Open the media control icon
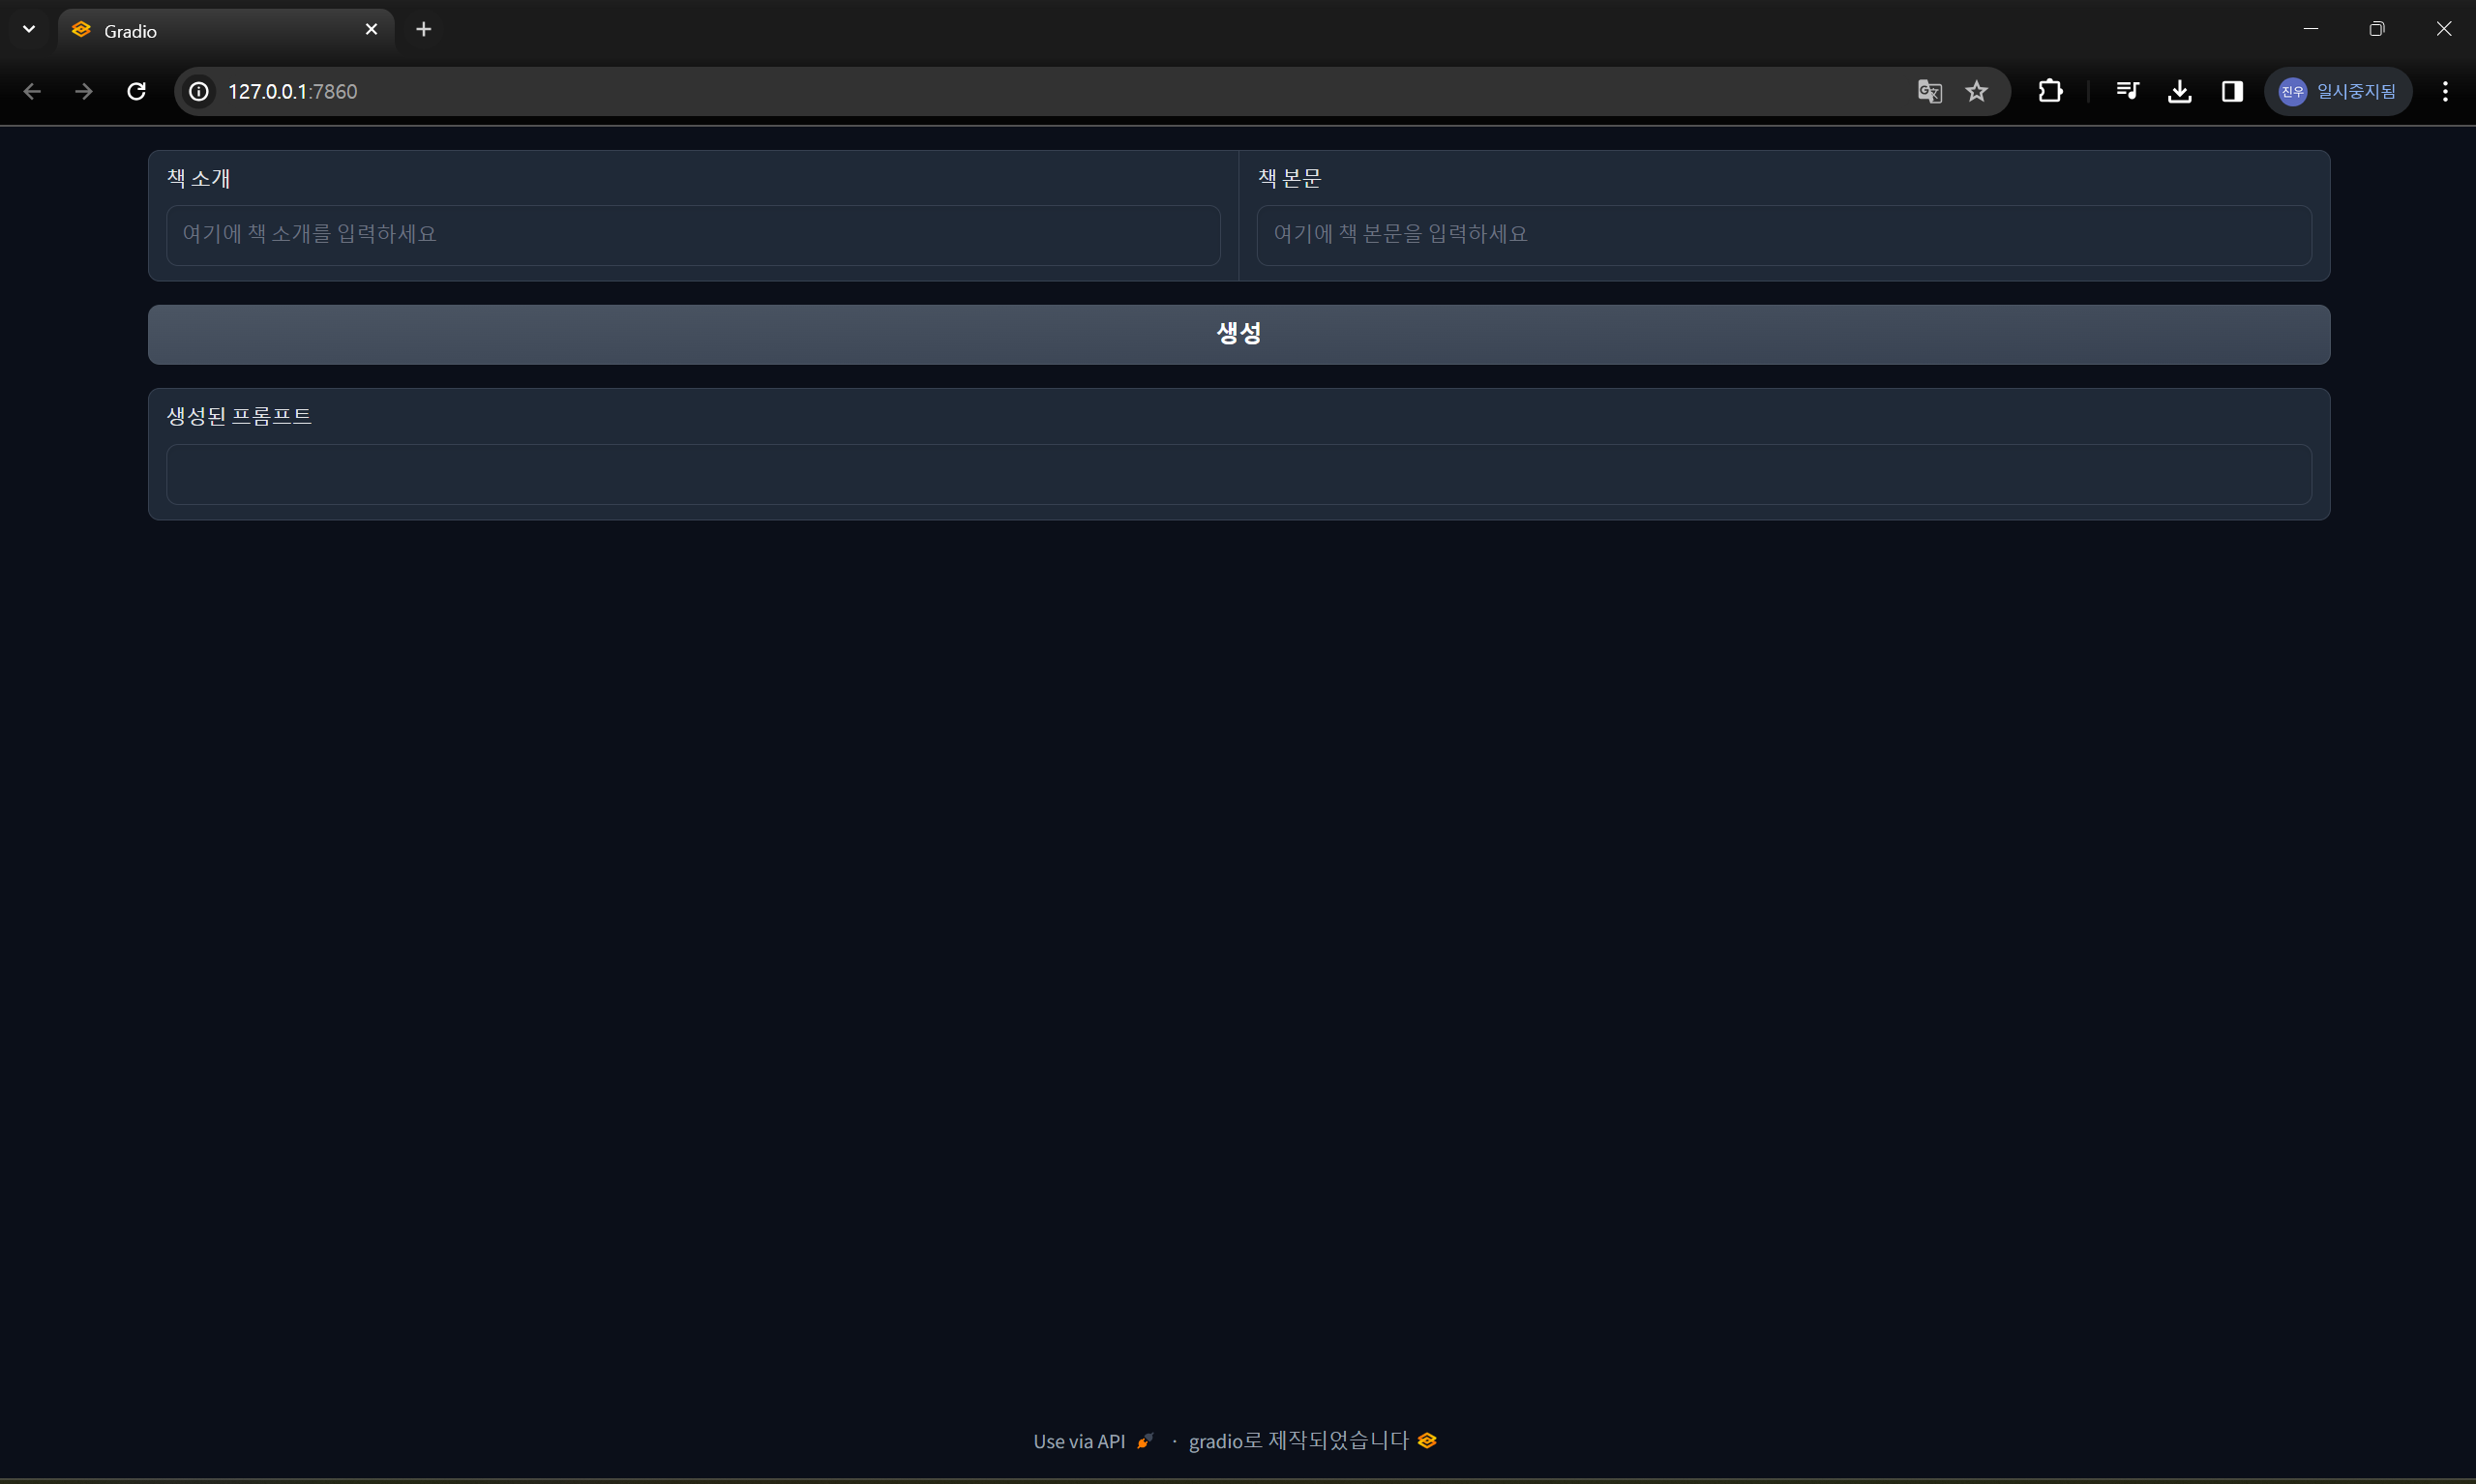This screenshot has height=1484, width=2476. click(2127, 92)
